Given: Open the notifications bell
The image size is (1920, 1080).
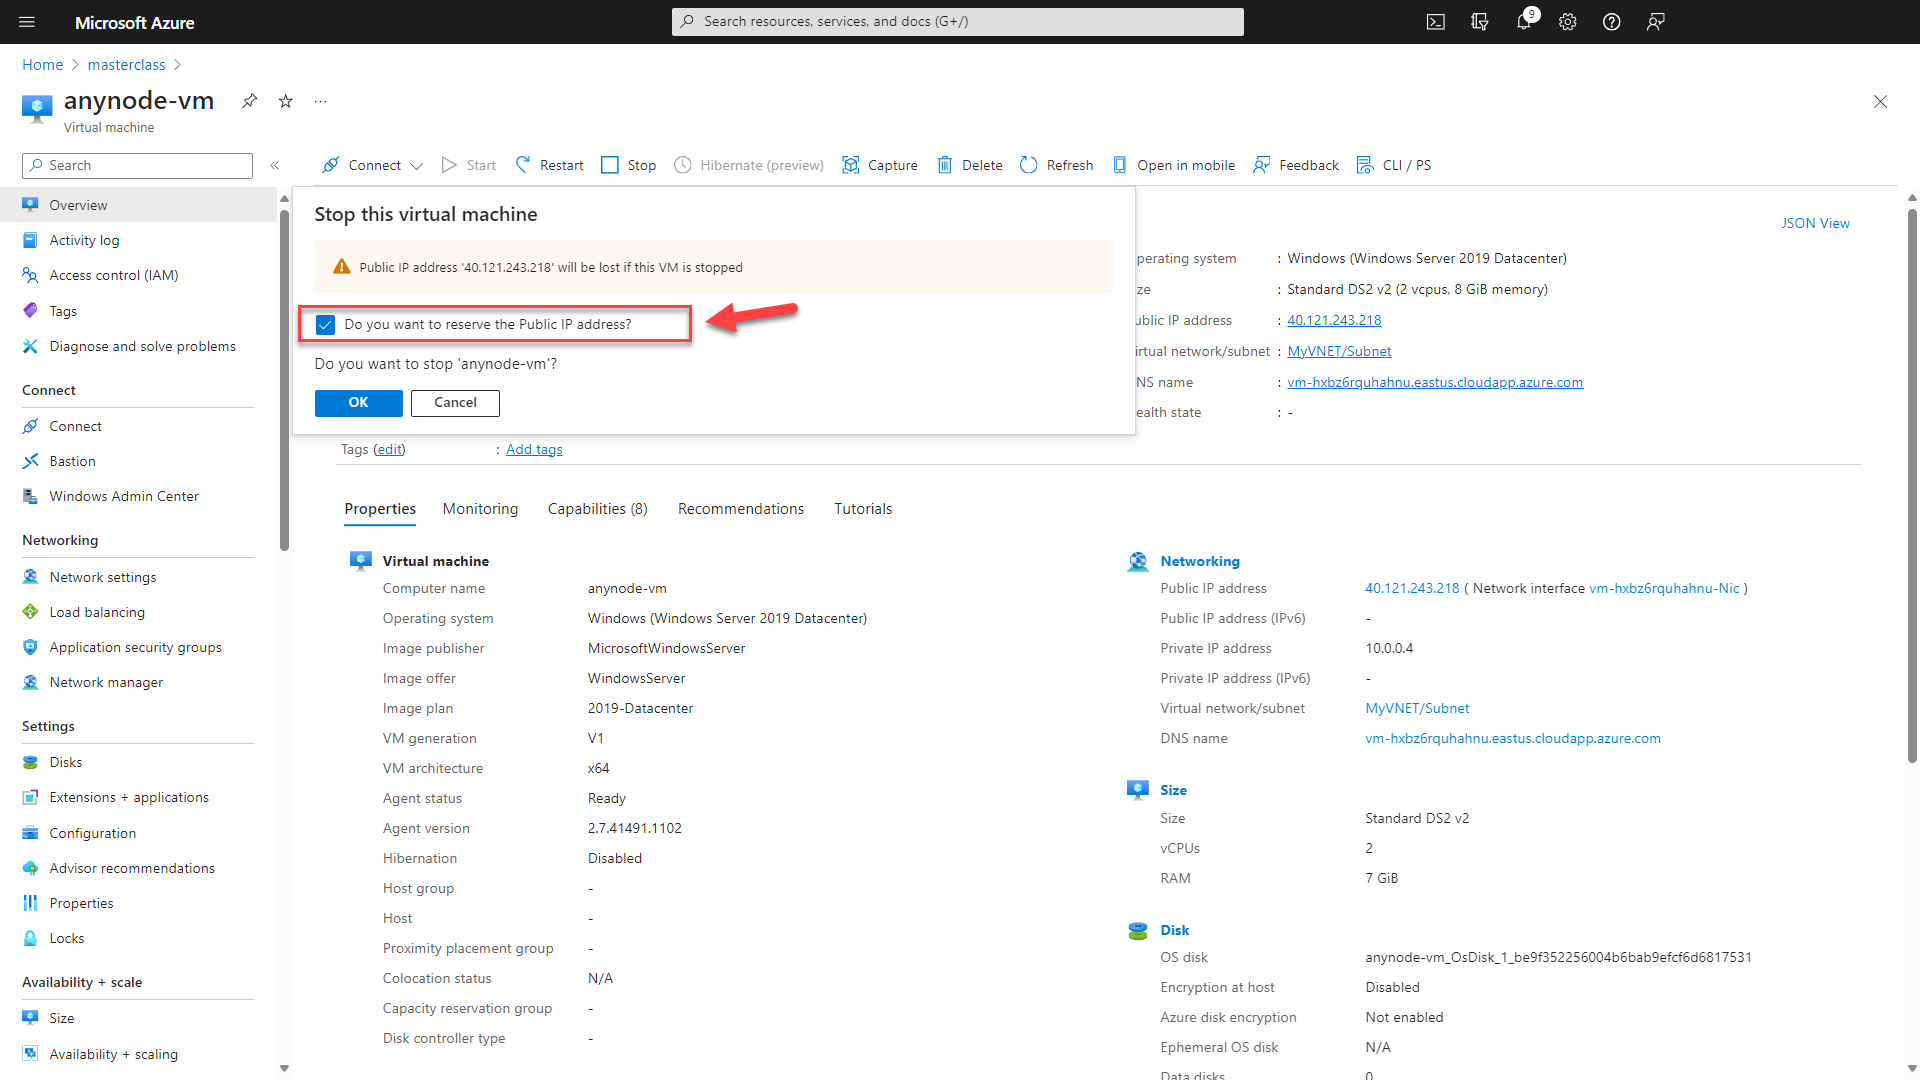Looking at the screenshot, I should (x=1523, y=21).
